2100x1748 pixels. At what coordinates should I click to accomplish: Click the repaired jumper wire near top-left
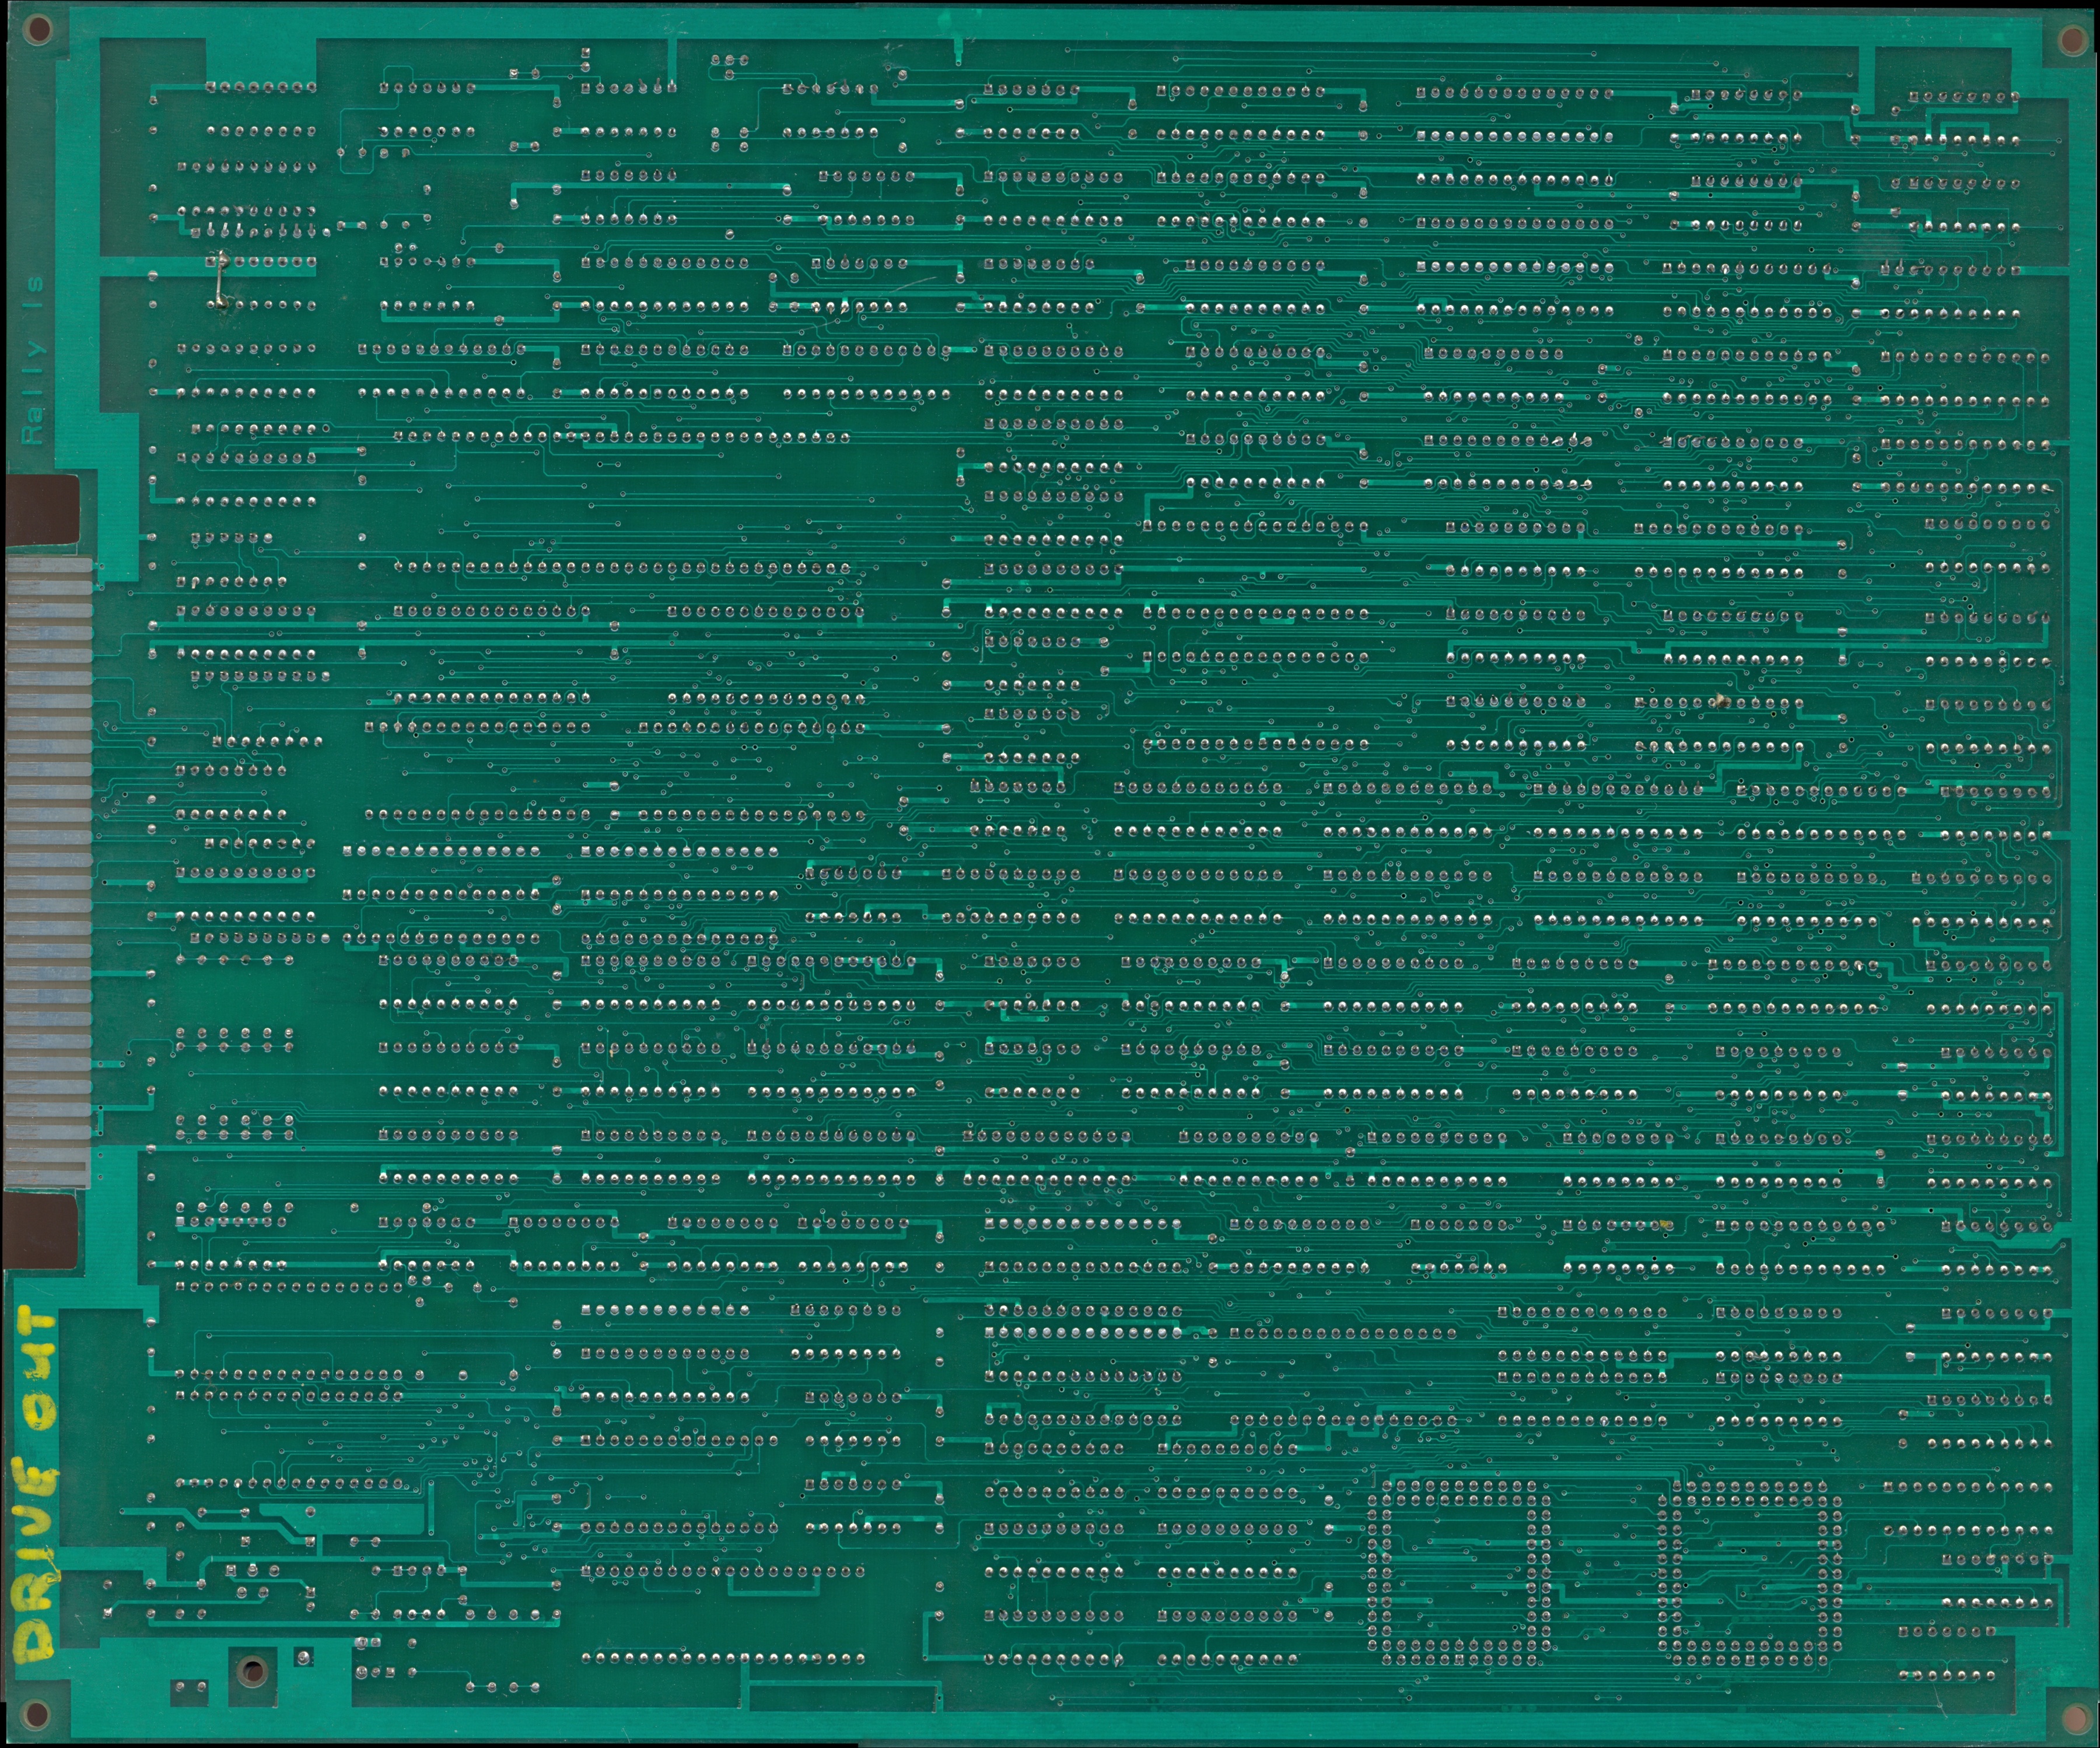tap(222, 277)
